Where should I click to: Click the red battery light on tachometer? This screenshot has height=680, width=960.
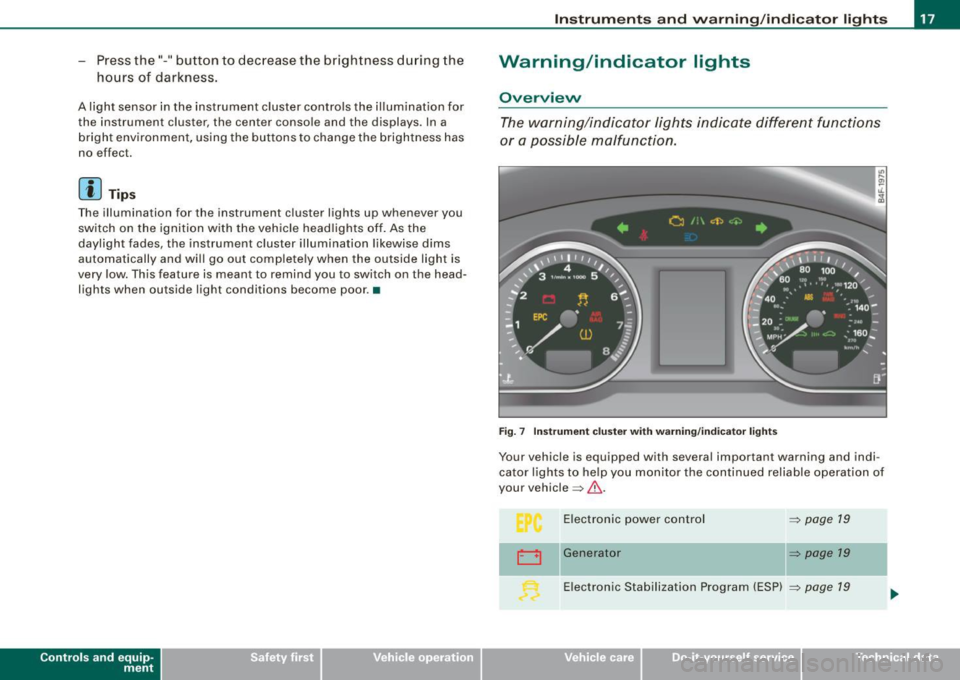(549, 299)
